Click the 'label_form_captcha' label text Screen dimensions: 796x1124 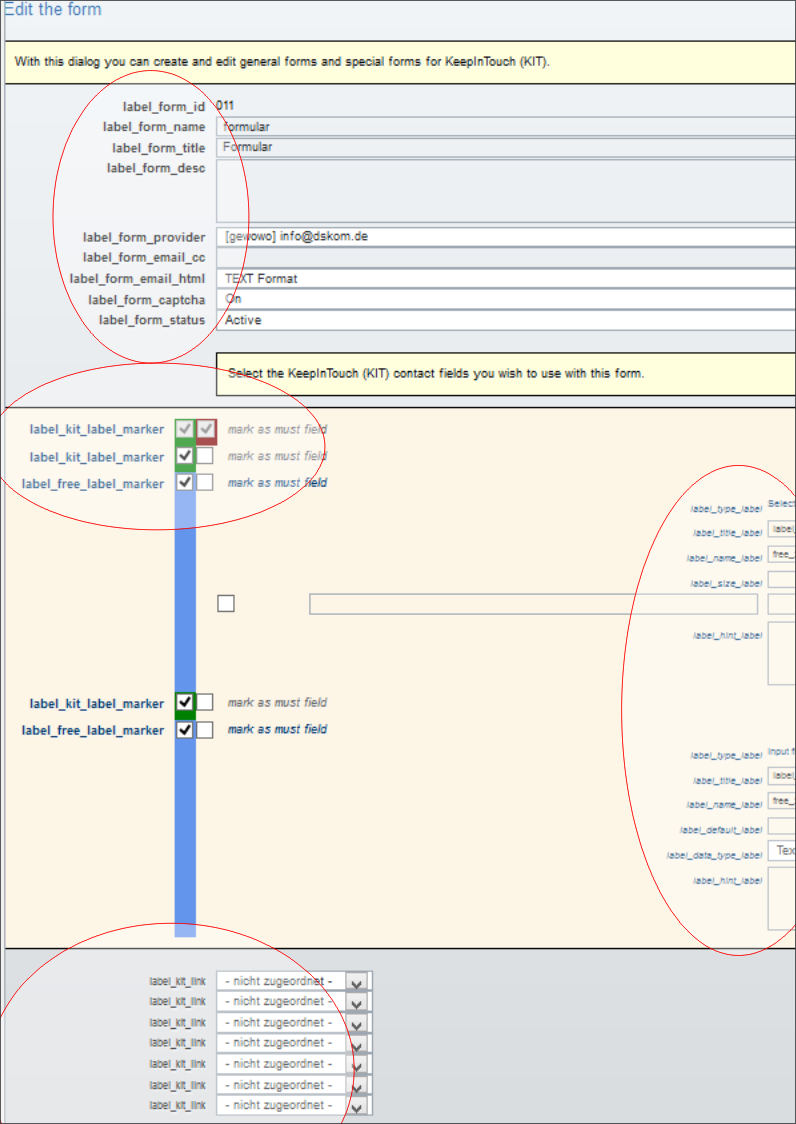(147, 300)
